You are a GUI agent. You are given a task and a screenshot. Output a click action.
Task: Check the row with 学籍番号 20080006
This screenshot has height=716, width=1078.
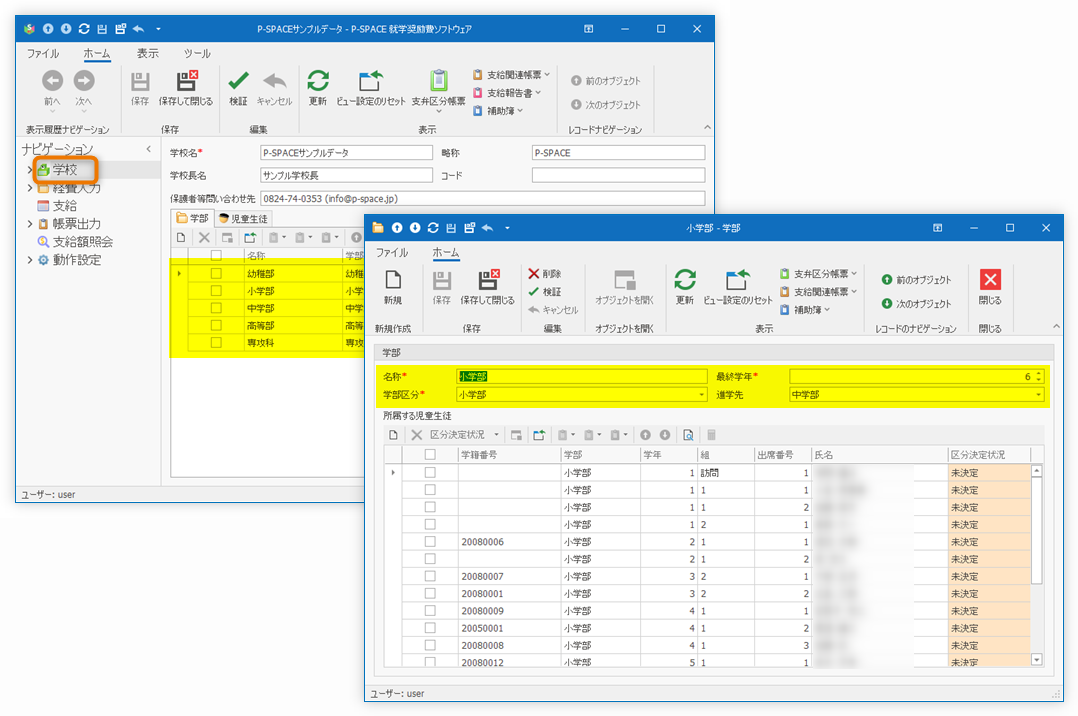point(430,542)
